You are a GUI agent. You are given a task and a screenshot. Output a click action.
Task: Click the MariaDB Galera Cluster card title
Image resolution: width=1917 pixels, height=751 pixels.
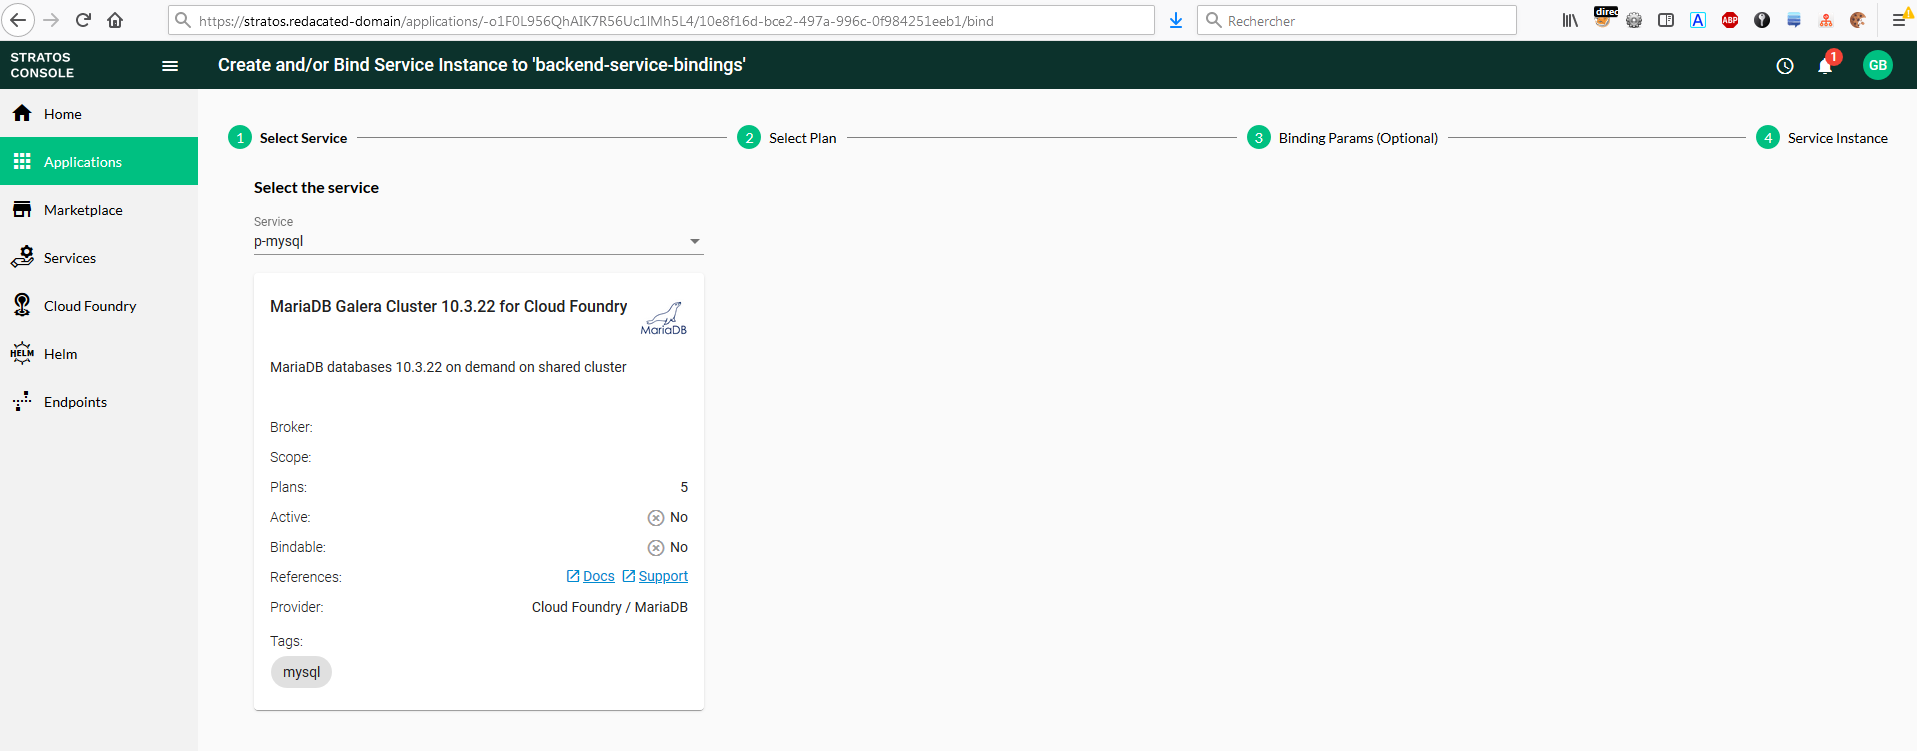pyautogui.click(x=449, y=306)
